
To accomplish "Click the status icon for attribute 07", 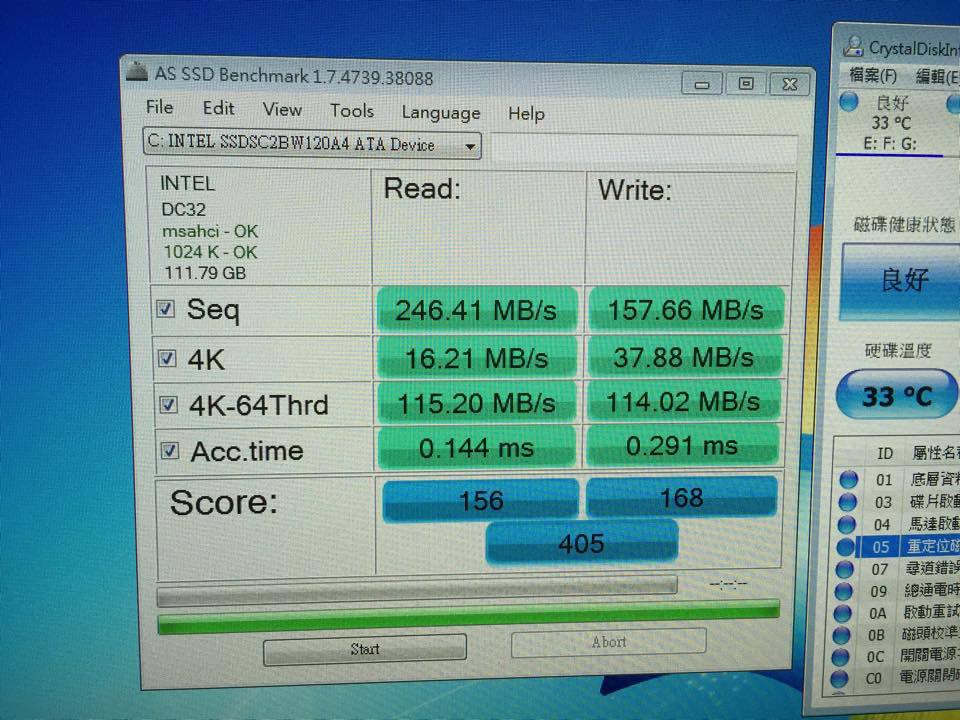I will pyautogui.click(x=844, y=569).
